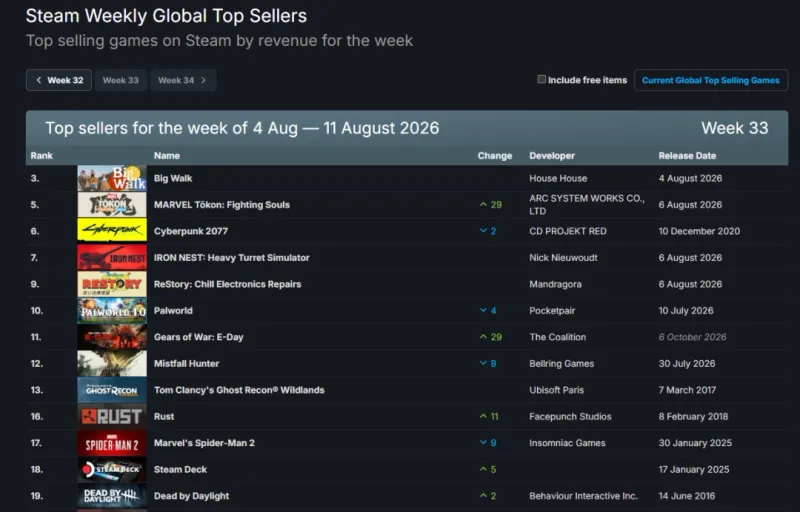Open the Mistfall Hunter game title
This screenshot has width=800, height=512.
pyautogui.click(x=186, y=364)
